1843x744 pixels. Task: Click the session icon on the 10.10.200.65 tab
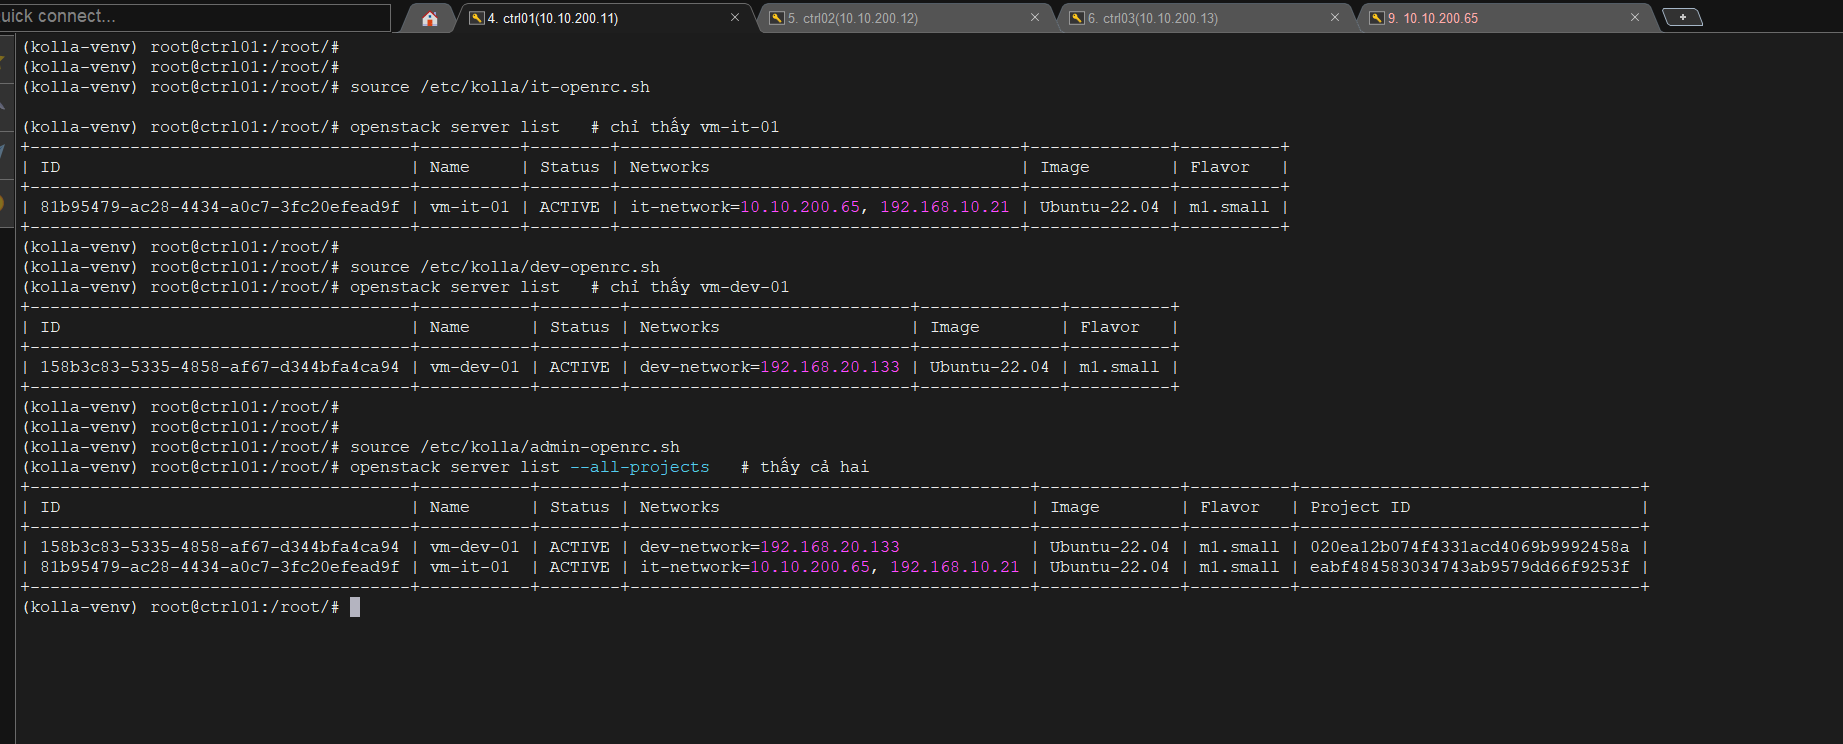point(1377,18)
